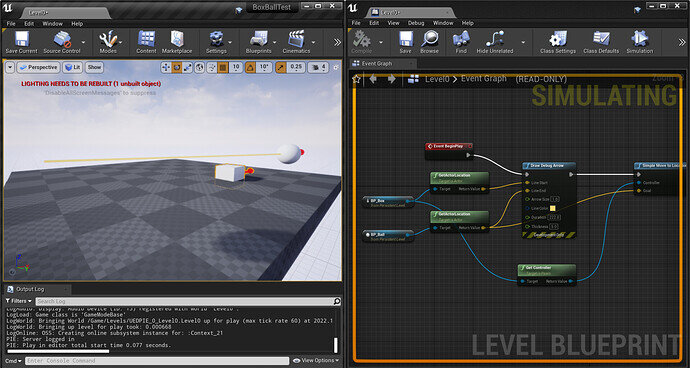The height and width of the screenshot is (368, 690).
Task: Open the Help menu in the Blueprint editor
Action: [468, 23]
